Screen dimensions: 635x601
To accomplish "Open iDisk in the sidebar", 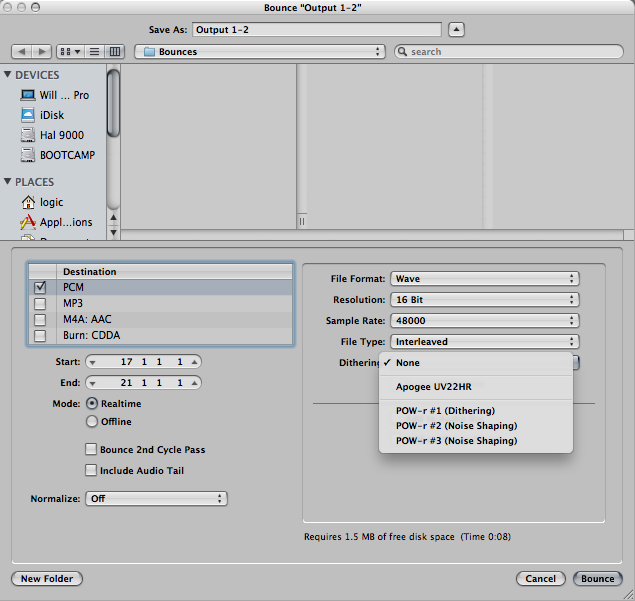I will (43, 115).
